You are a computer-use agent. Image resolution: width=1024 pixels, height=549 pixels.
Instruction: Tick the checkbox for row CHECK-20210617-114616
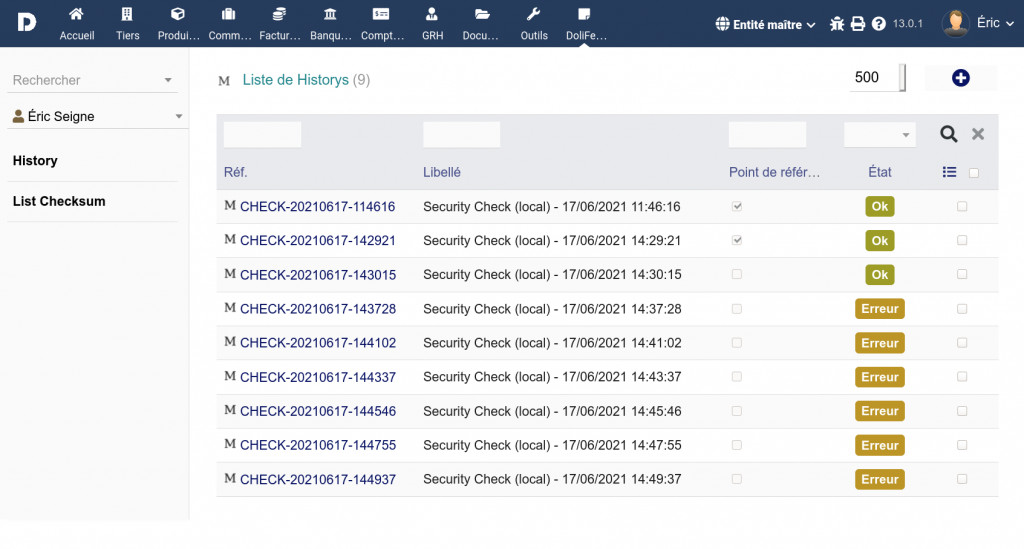click(962, 207)
